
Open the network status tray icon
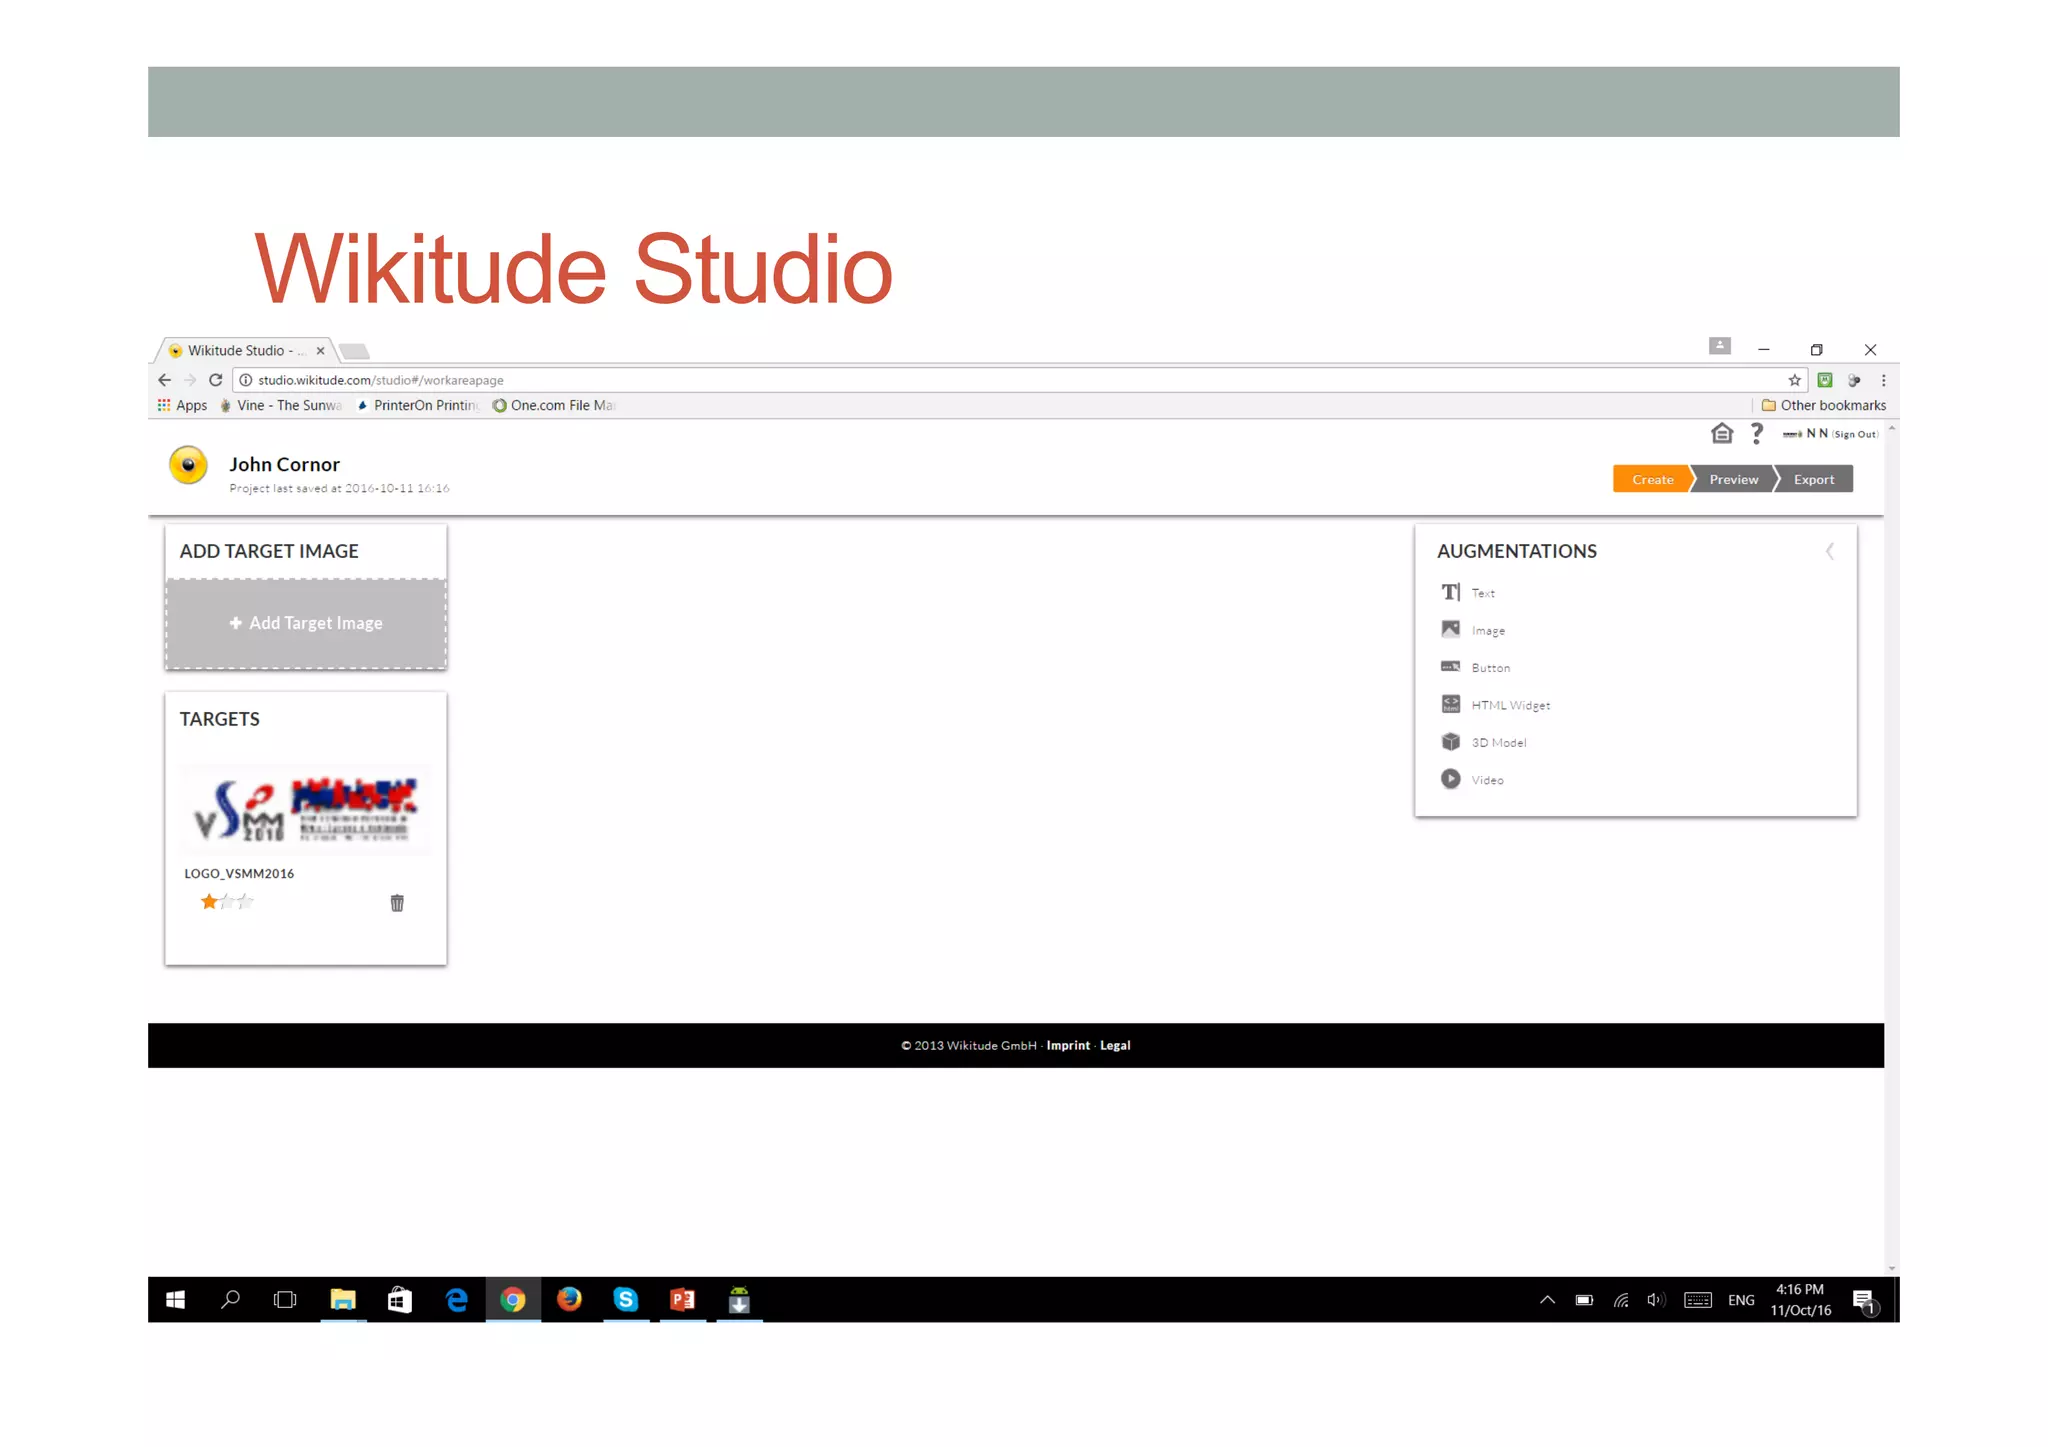1621,1300
